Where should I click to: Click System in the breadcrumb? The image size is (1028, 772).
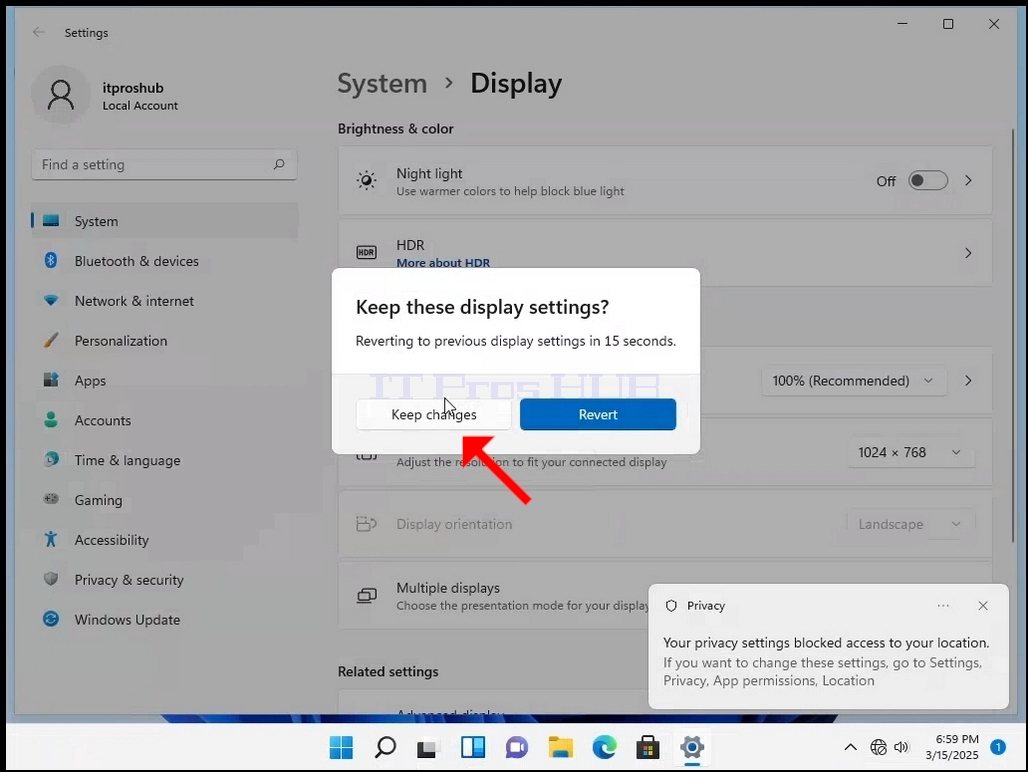(382, 84)
